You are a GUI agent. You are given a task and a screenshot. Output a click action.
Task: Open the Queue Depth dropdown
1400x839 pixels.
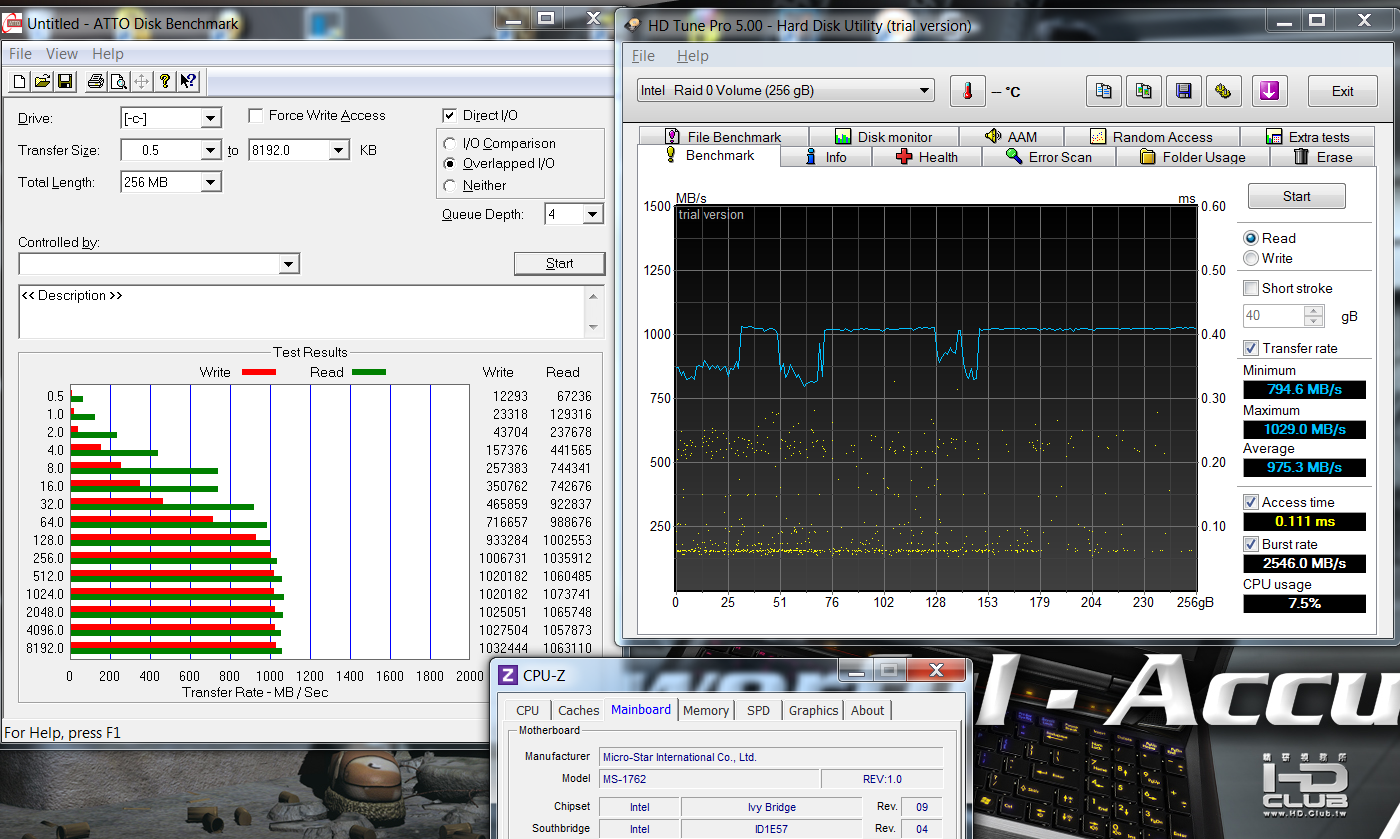(x=592, y=214)
